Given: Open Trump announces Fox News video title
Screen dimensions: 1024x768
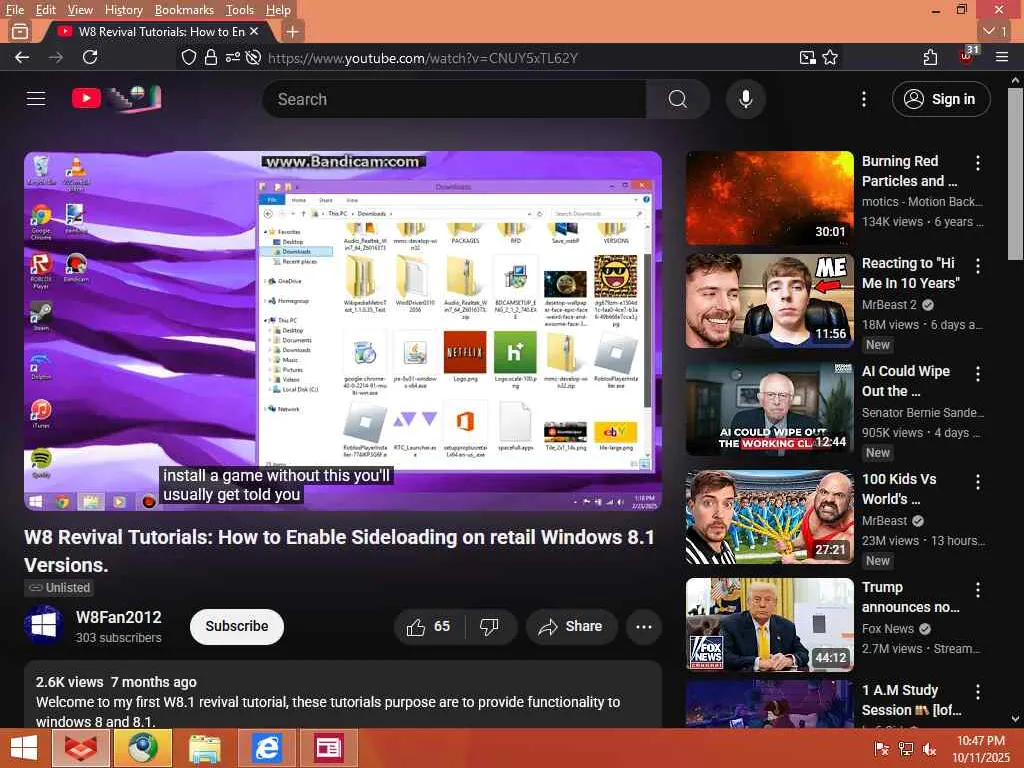Looking at the screenshot, I should tap(910, 597).
